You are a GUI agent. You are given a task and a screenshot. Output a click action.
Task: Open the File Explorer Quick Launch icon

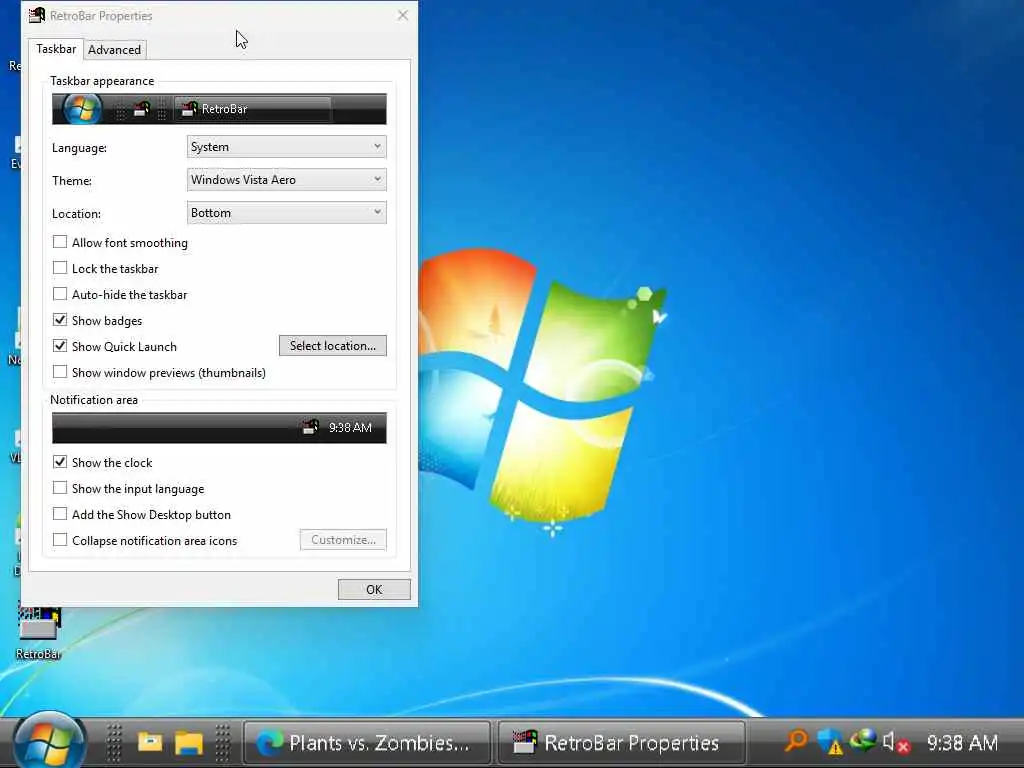pyautogui.click(x=189, y=743)
